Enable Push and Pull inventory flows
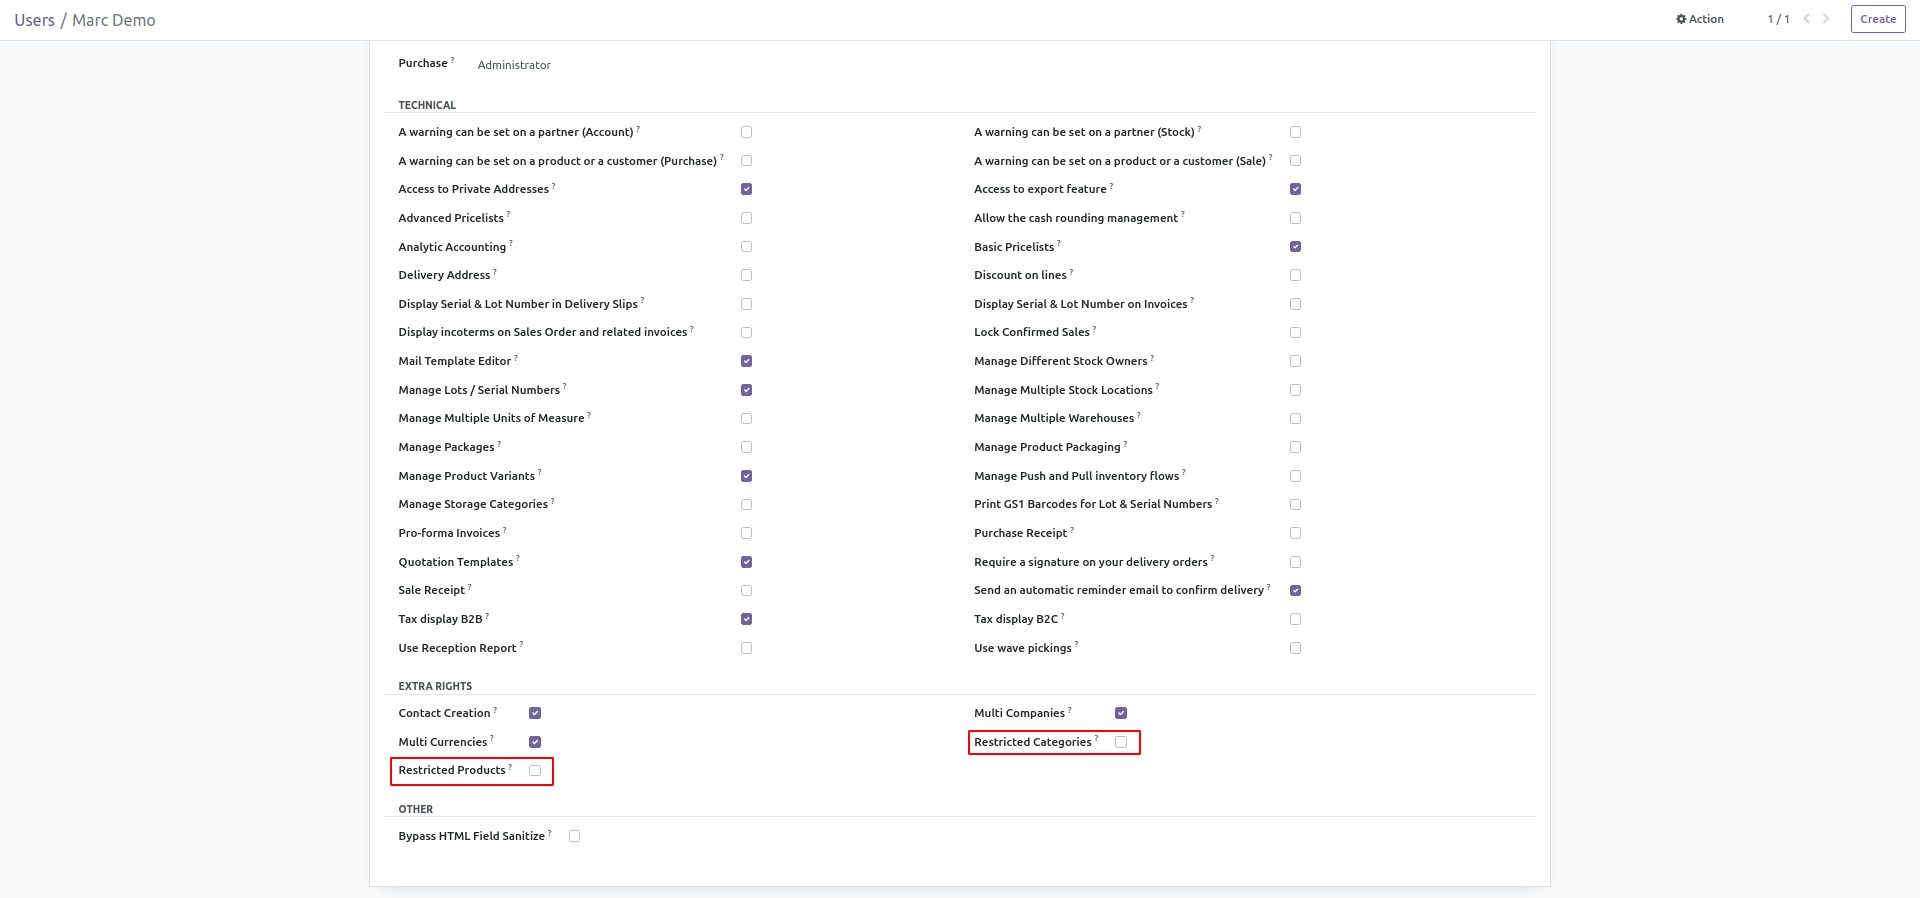This screenshot has height=898, width=1920. click(x=1295, y=476)
